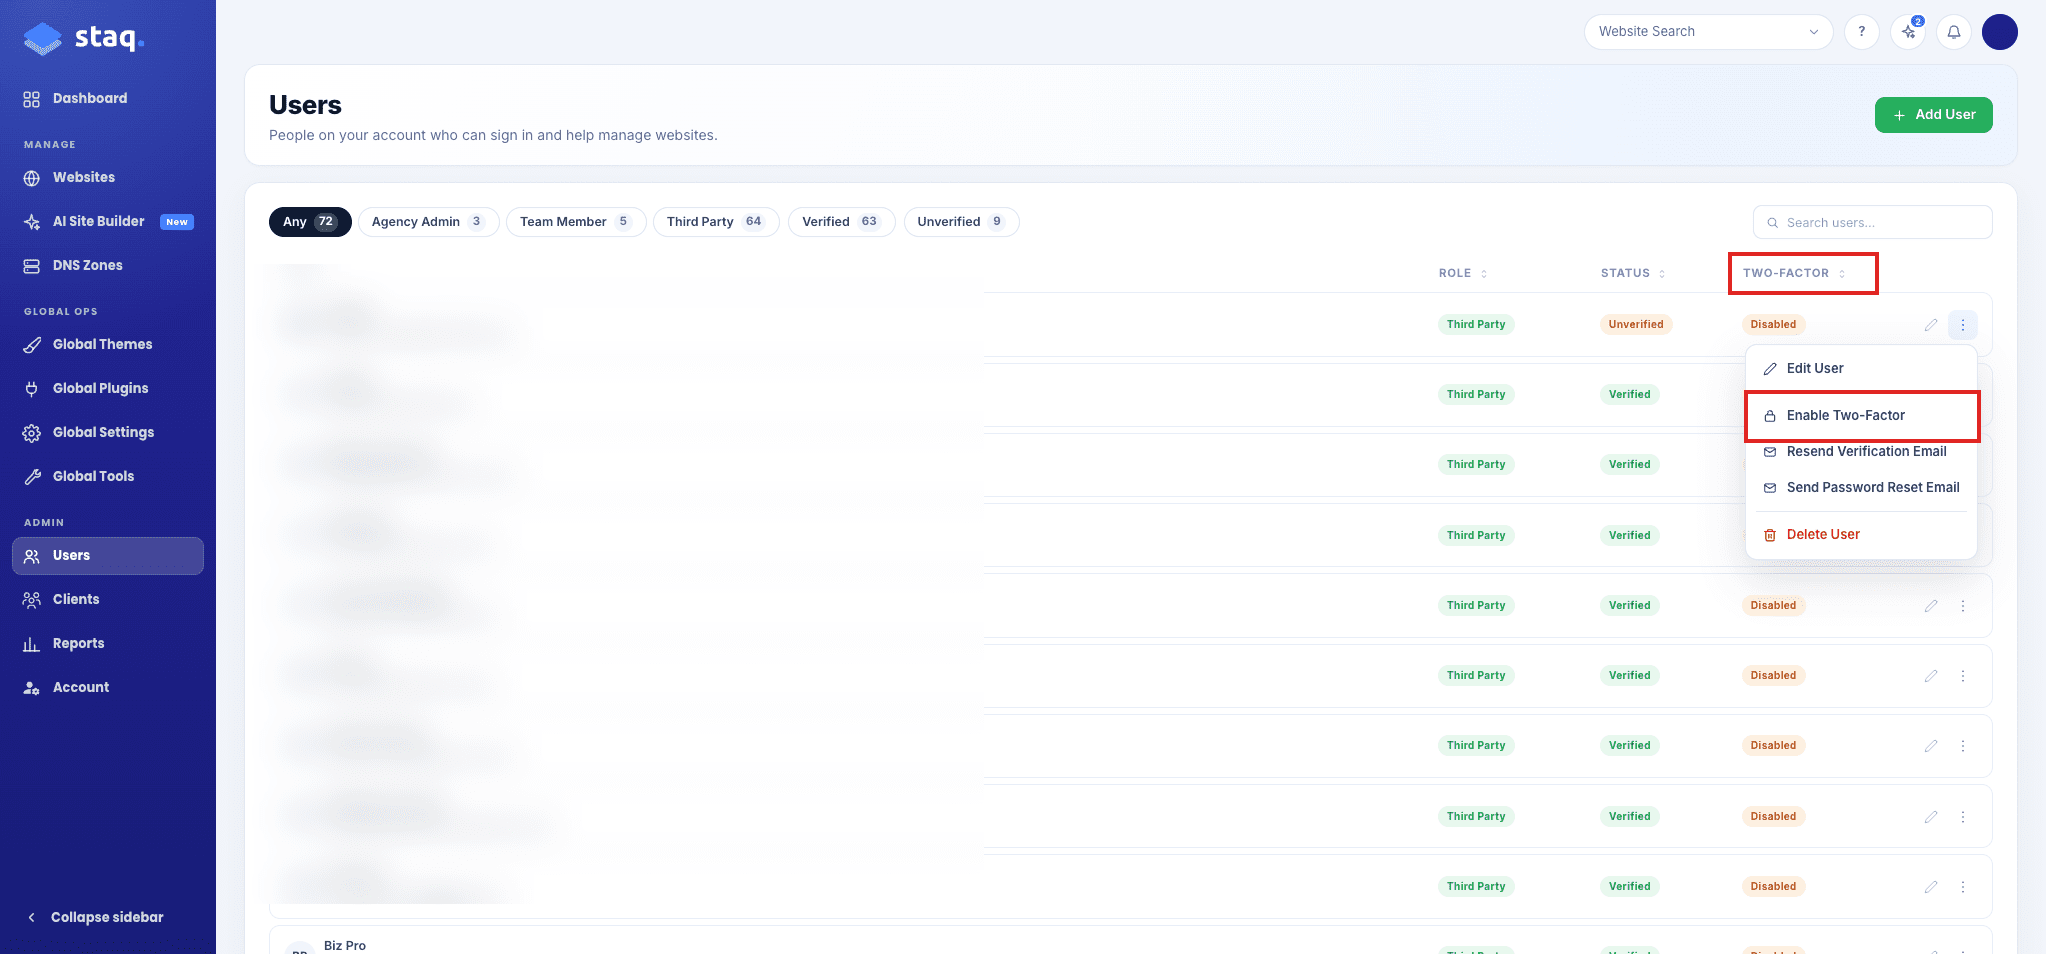Choose Send Password Reset Email
2046x954 pixels.
click(x=1861, y=487)
